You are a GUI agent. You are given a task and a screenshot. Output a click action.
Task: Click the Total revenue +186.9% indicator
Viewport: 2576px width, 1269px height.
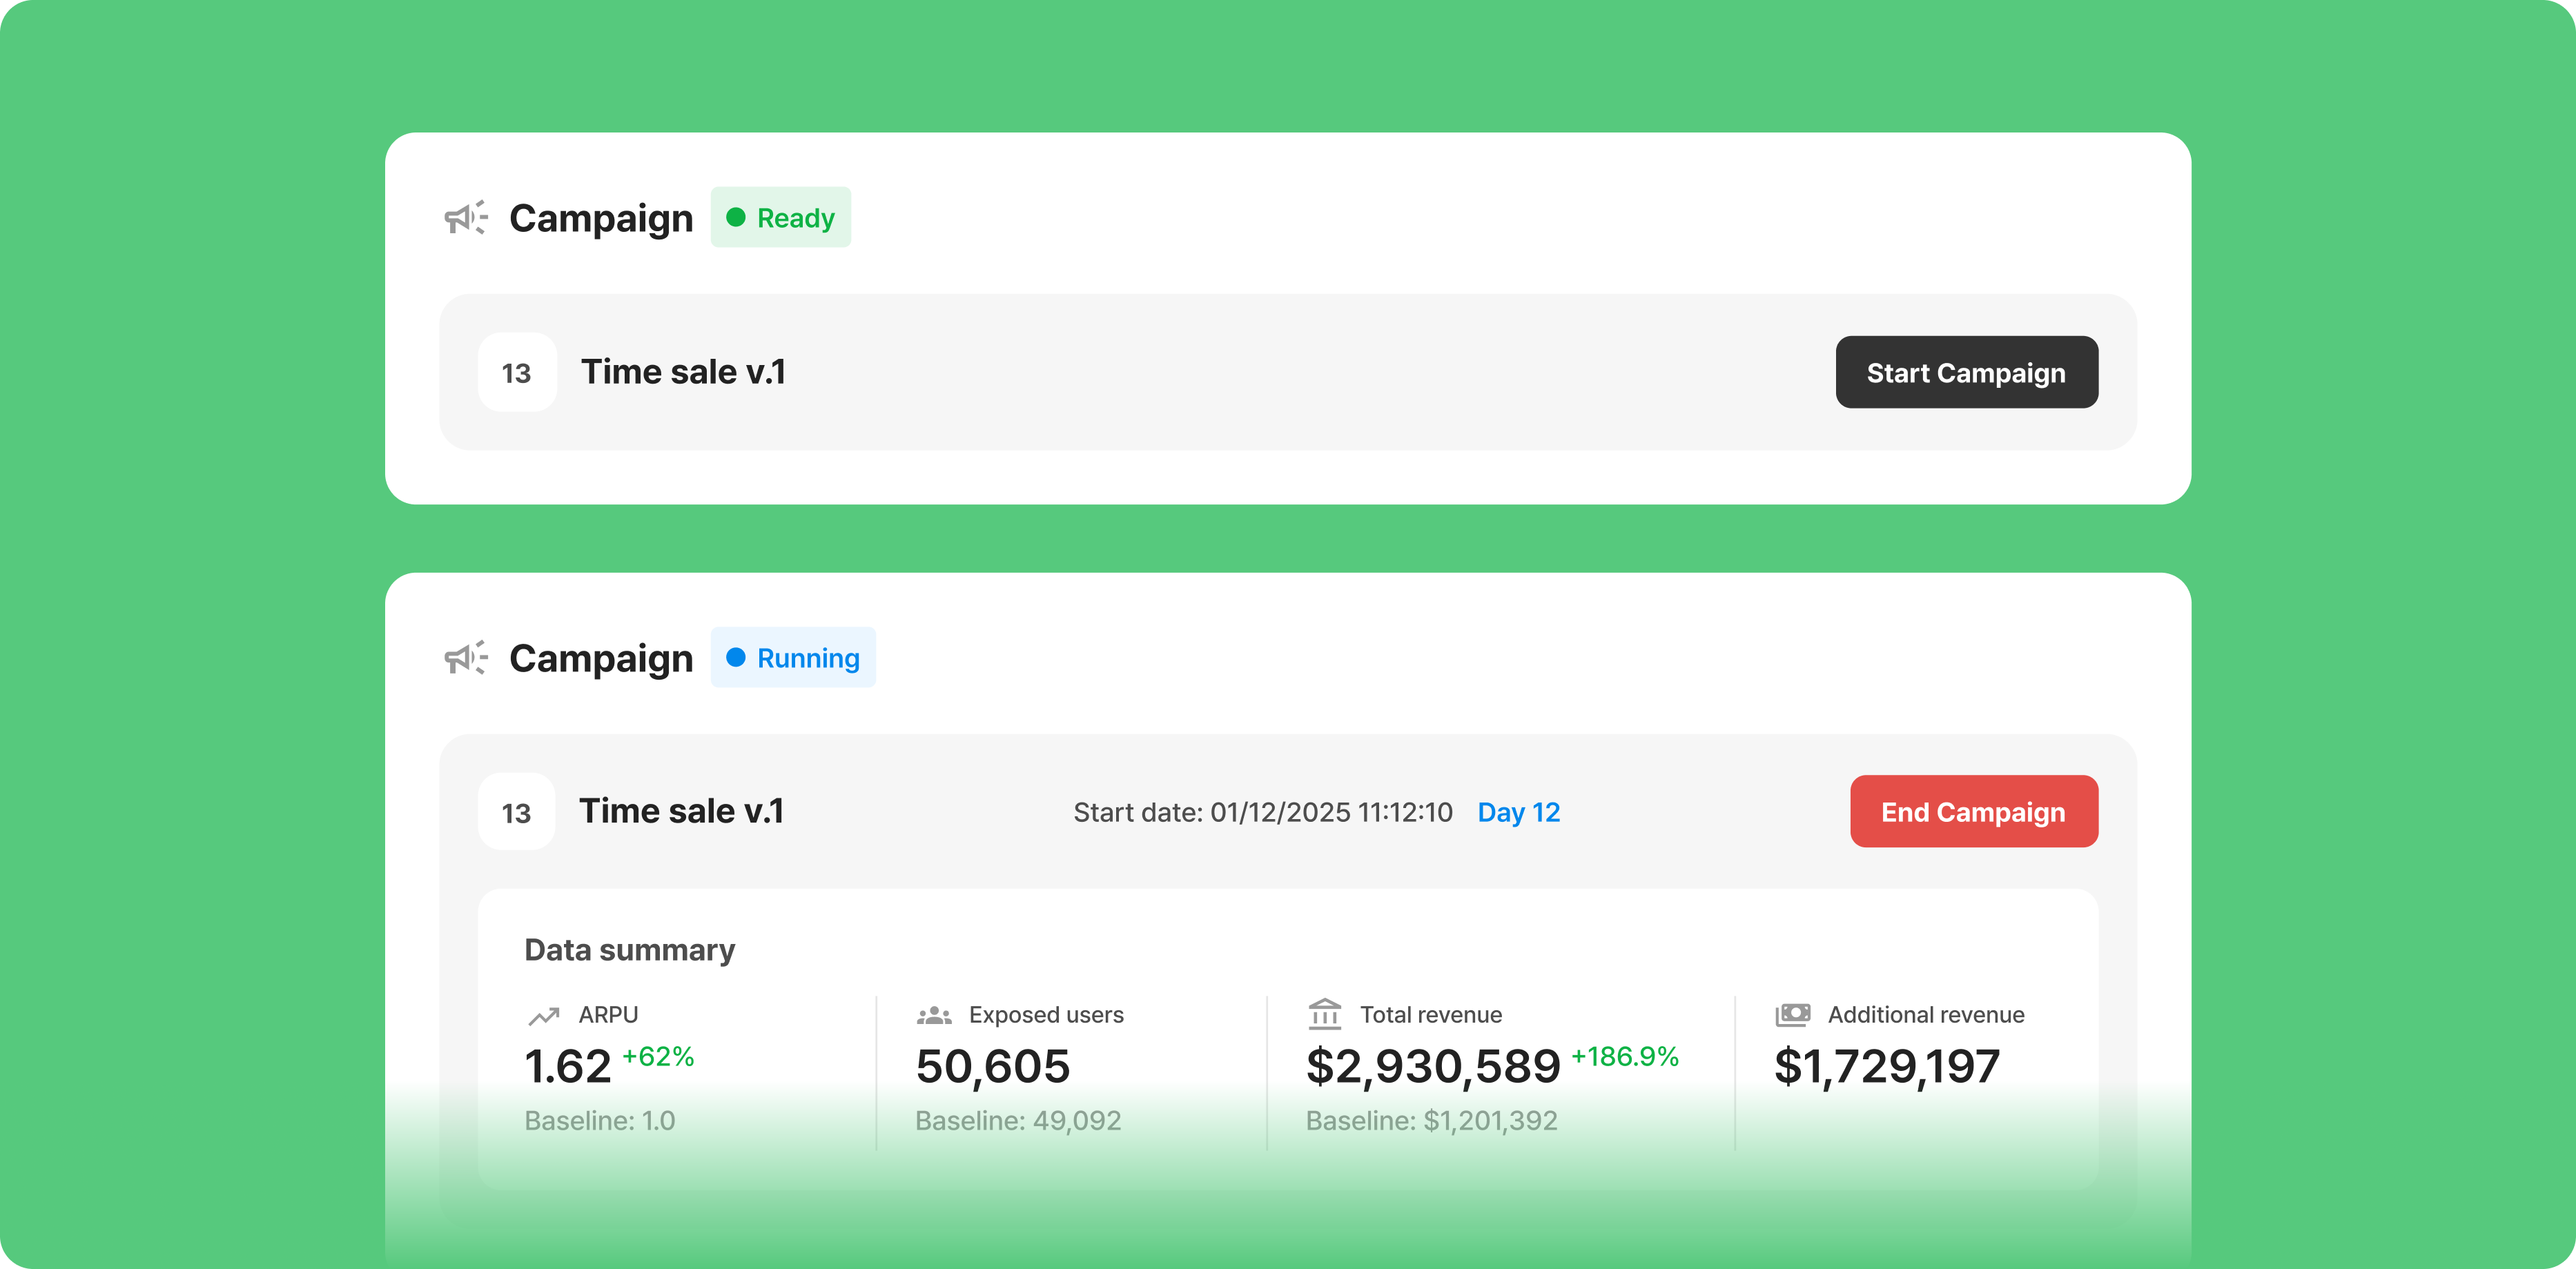point(1624,1056)
